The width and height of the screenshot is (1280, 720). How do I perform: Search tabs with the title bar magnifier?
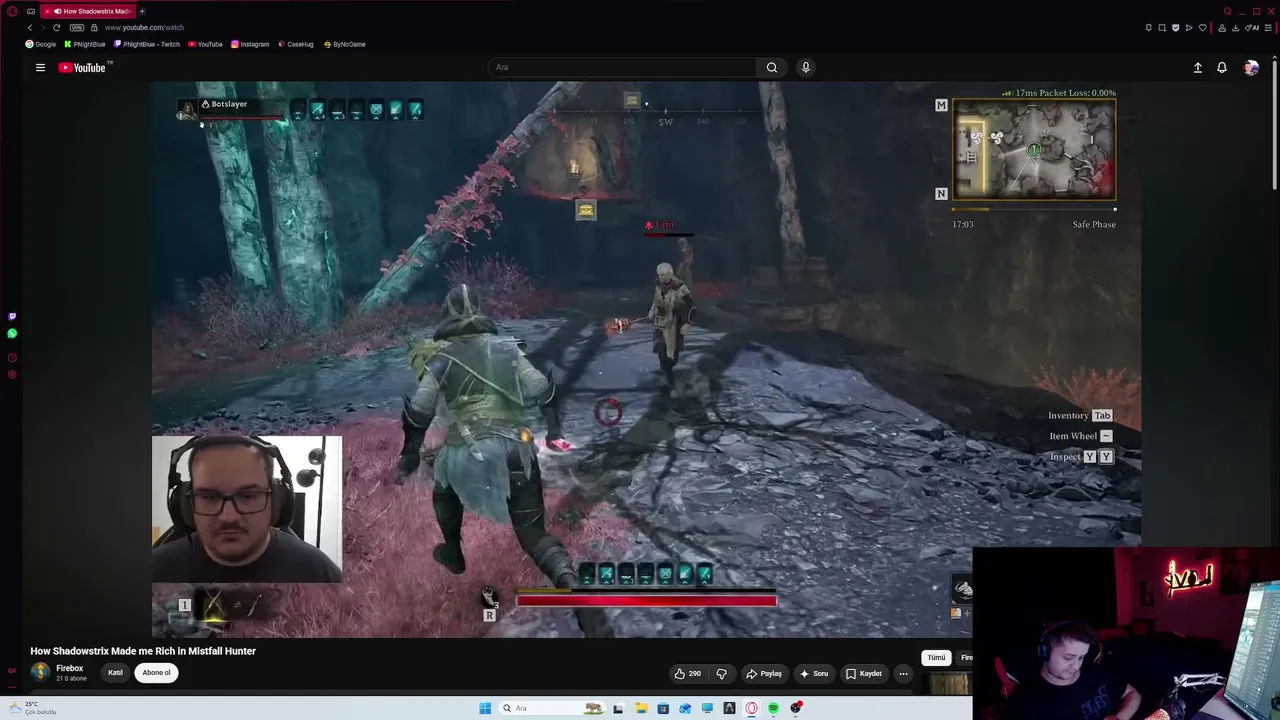coord(1228,11)
